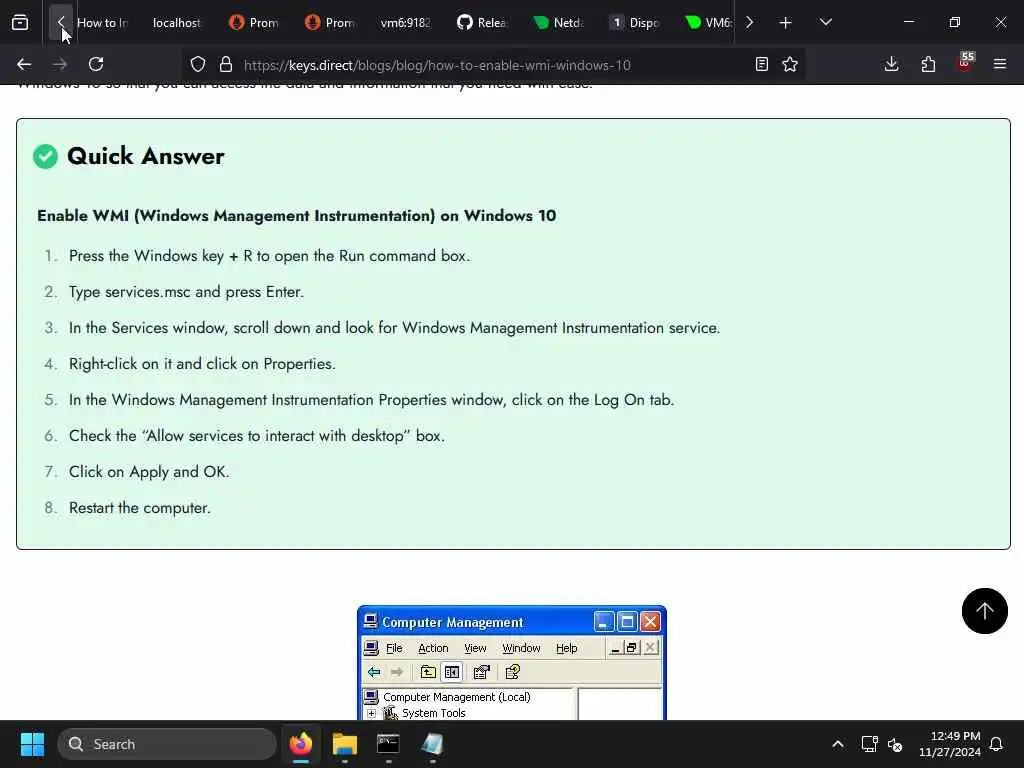Reload the current page
Viewport: 1024px width, 768px height.
click(x=96, y=64)
